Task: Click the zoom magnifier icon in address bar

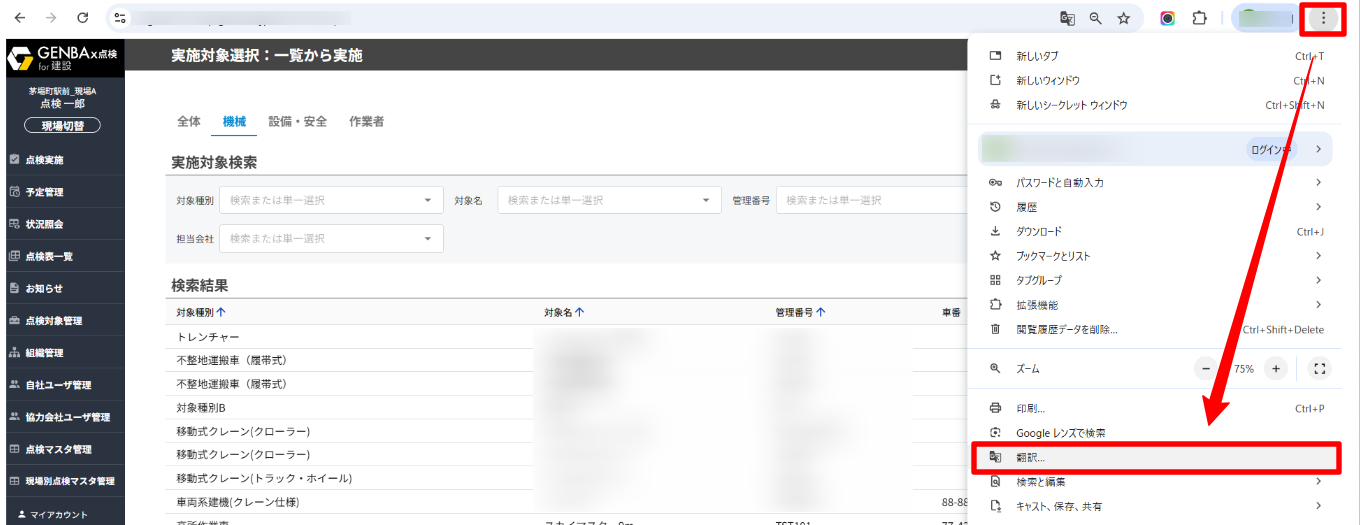Action: coord(1095,18)
